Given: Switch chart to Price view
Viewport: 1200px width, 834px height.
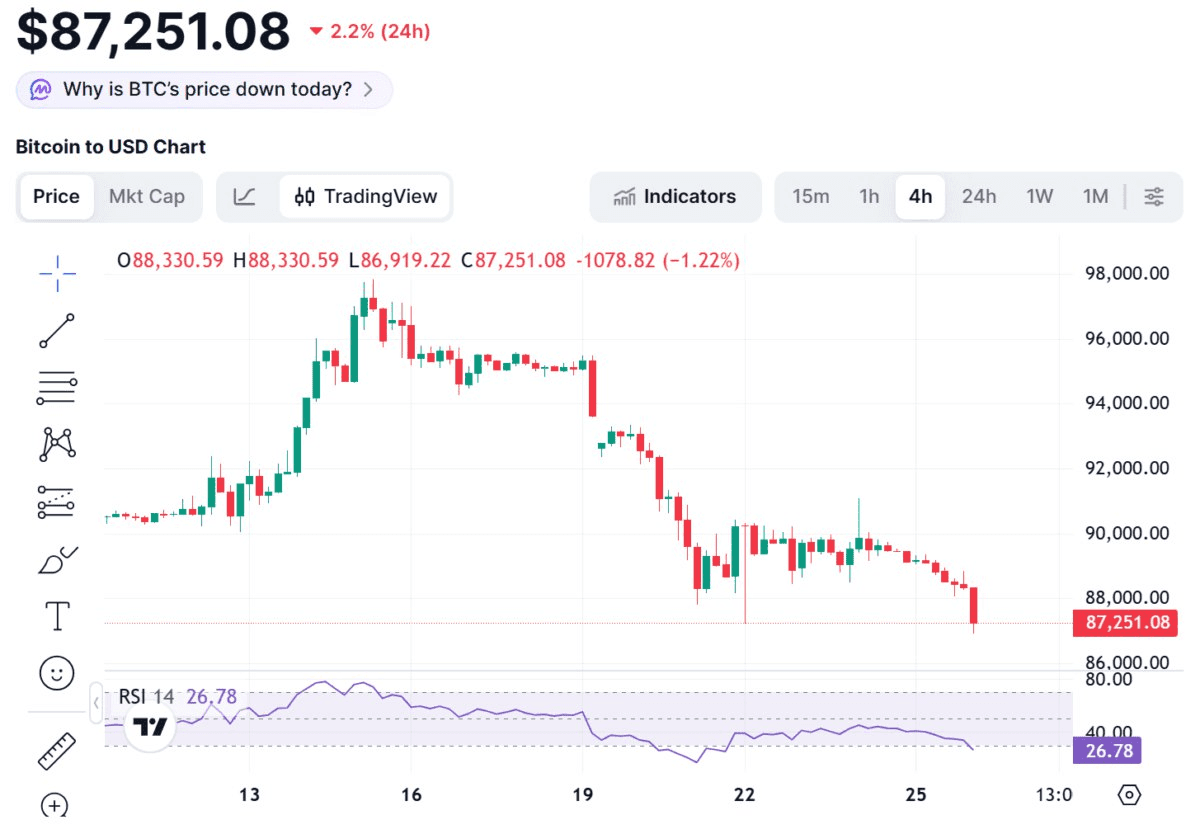Looking at the screenshot, I should pyautogui.click(x=56, y=197).
